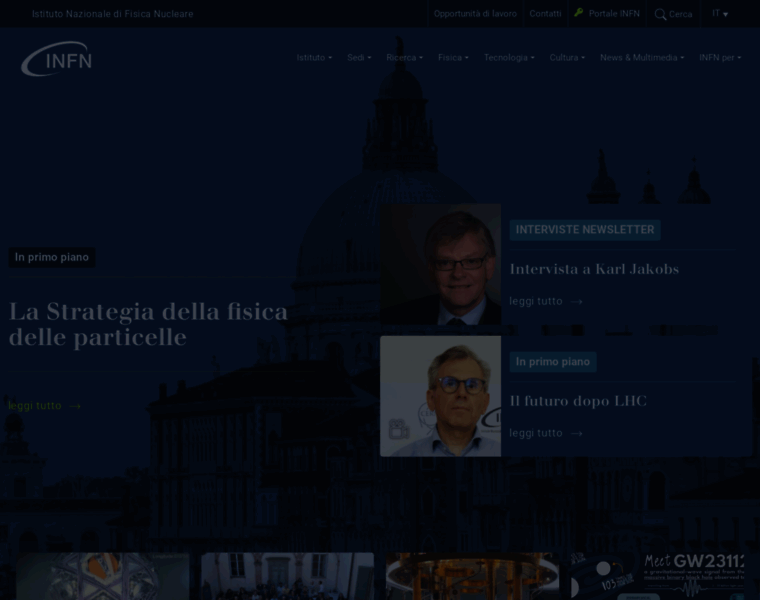Open the Intervista a Karl Jakobs headline
Screen dimensions: 760x600
594,269
